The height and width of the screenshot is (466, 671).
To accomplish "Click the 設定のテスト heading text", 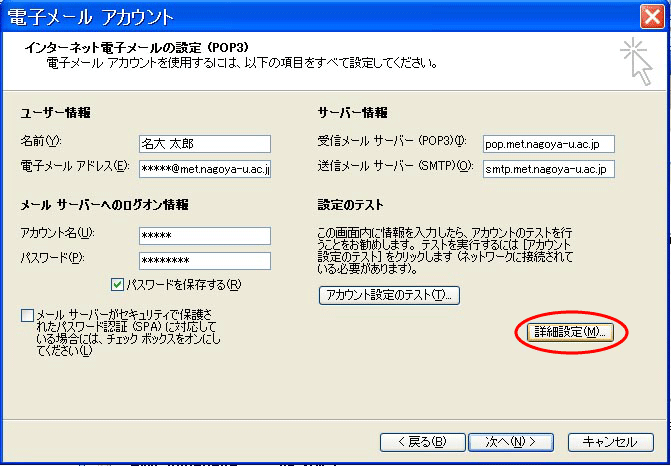I will [x=350, y=205].
